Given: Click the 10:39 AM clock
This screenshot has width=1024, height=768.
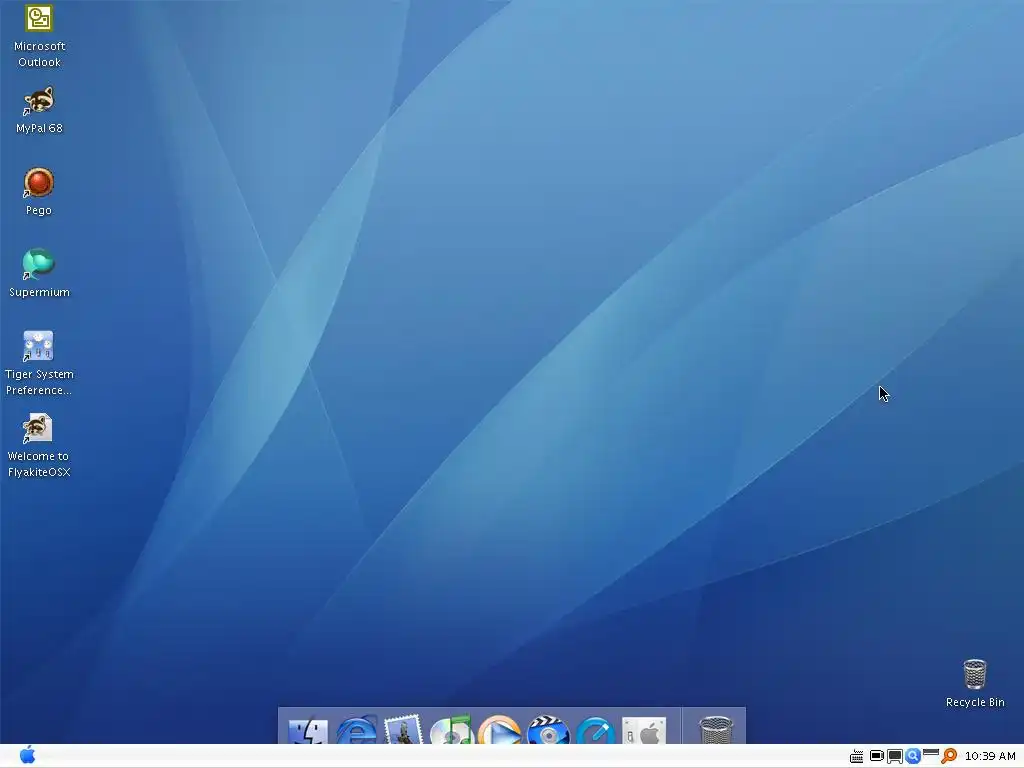Looking at the screenshot, I should [x=990, y=756].
